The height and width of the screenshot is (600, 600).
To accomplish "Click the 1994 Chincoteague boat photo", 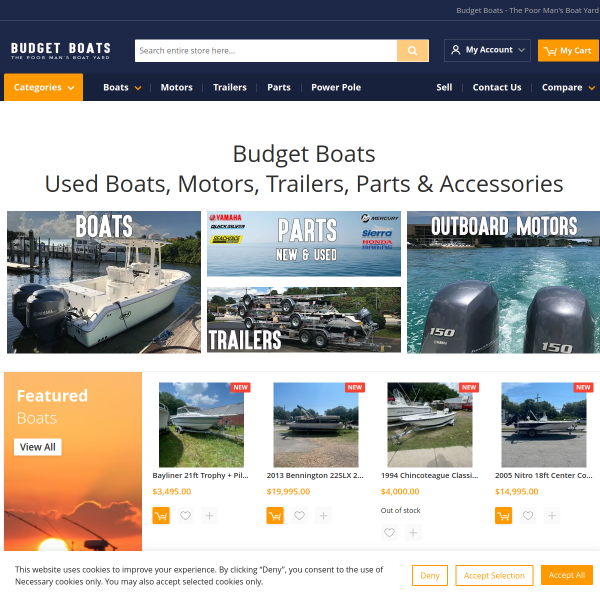I will point(430,425).
